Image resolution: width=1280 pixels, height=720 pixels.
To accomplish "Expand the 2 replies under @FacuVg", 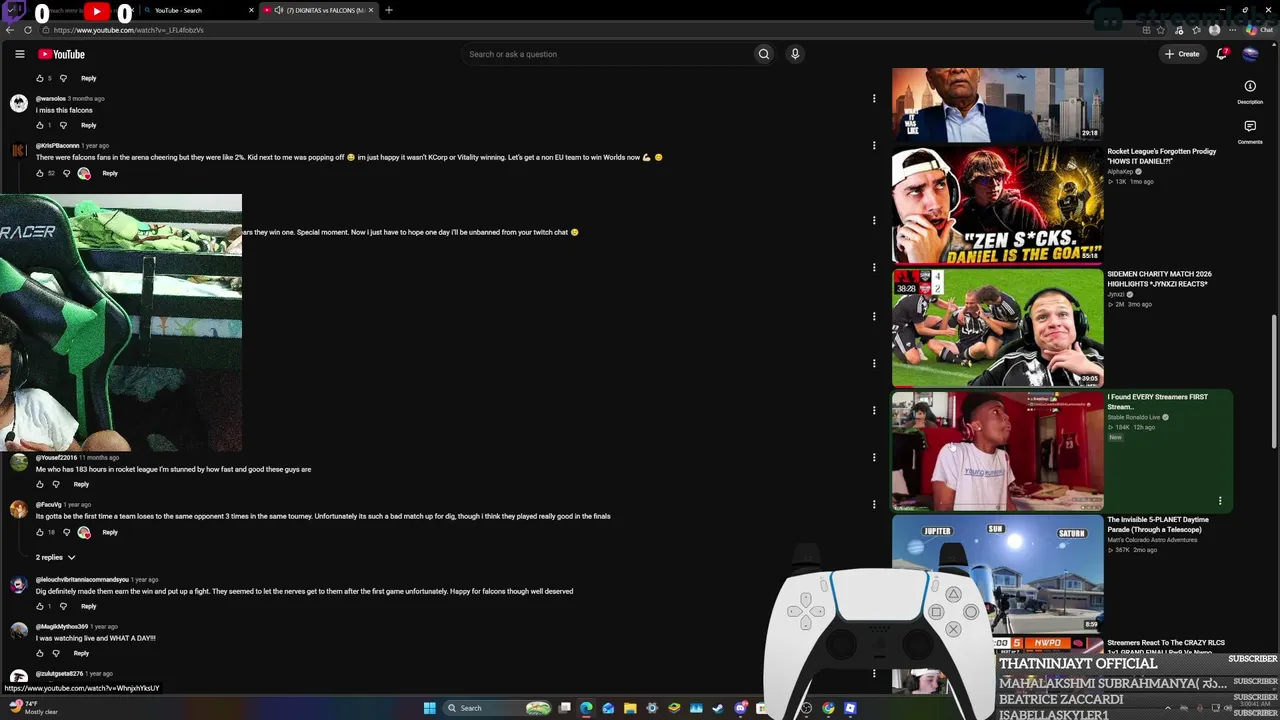I will 56,557.
